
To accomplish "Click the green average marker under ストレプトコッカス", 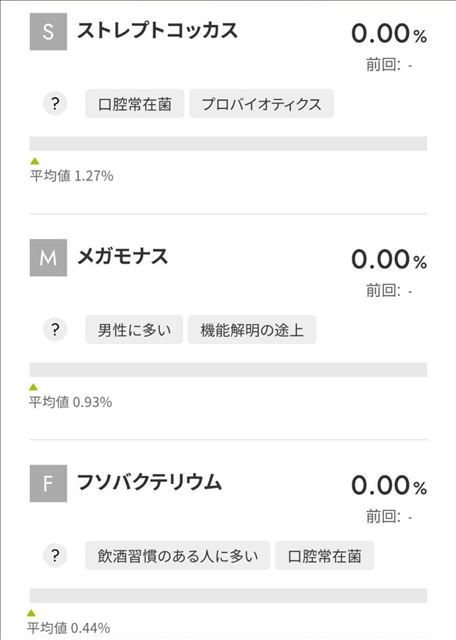I will tap(35, 161).
